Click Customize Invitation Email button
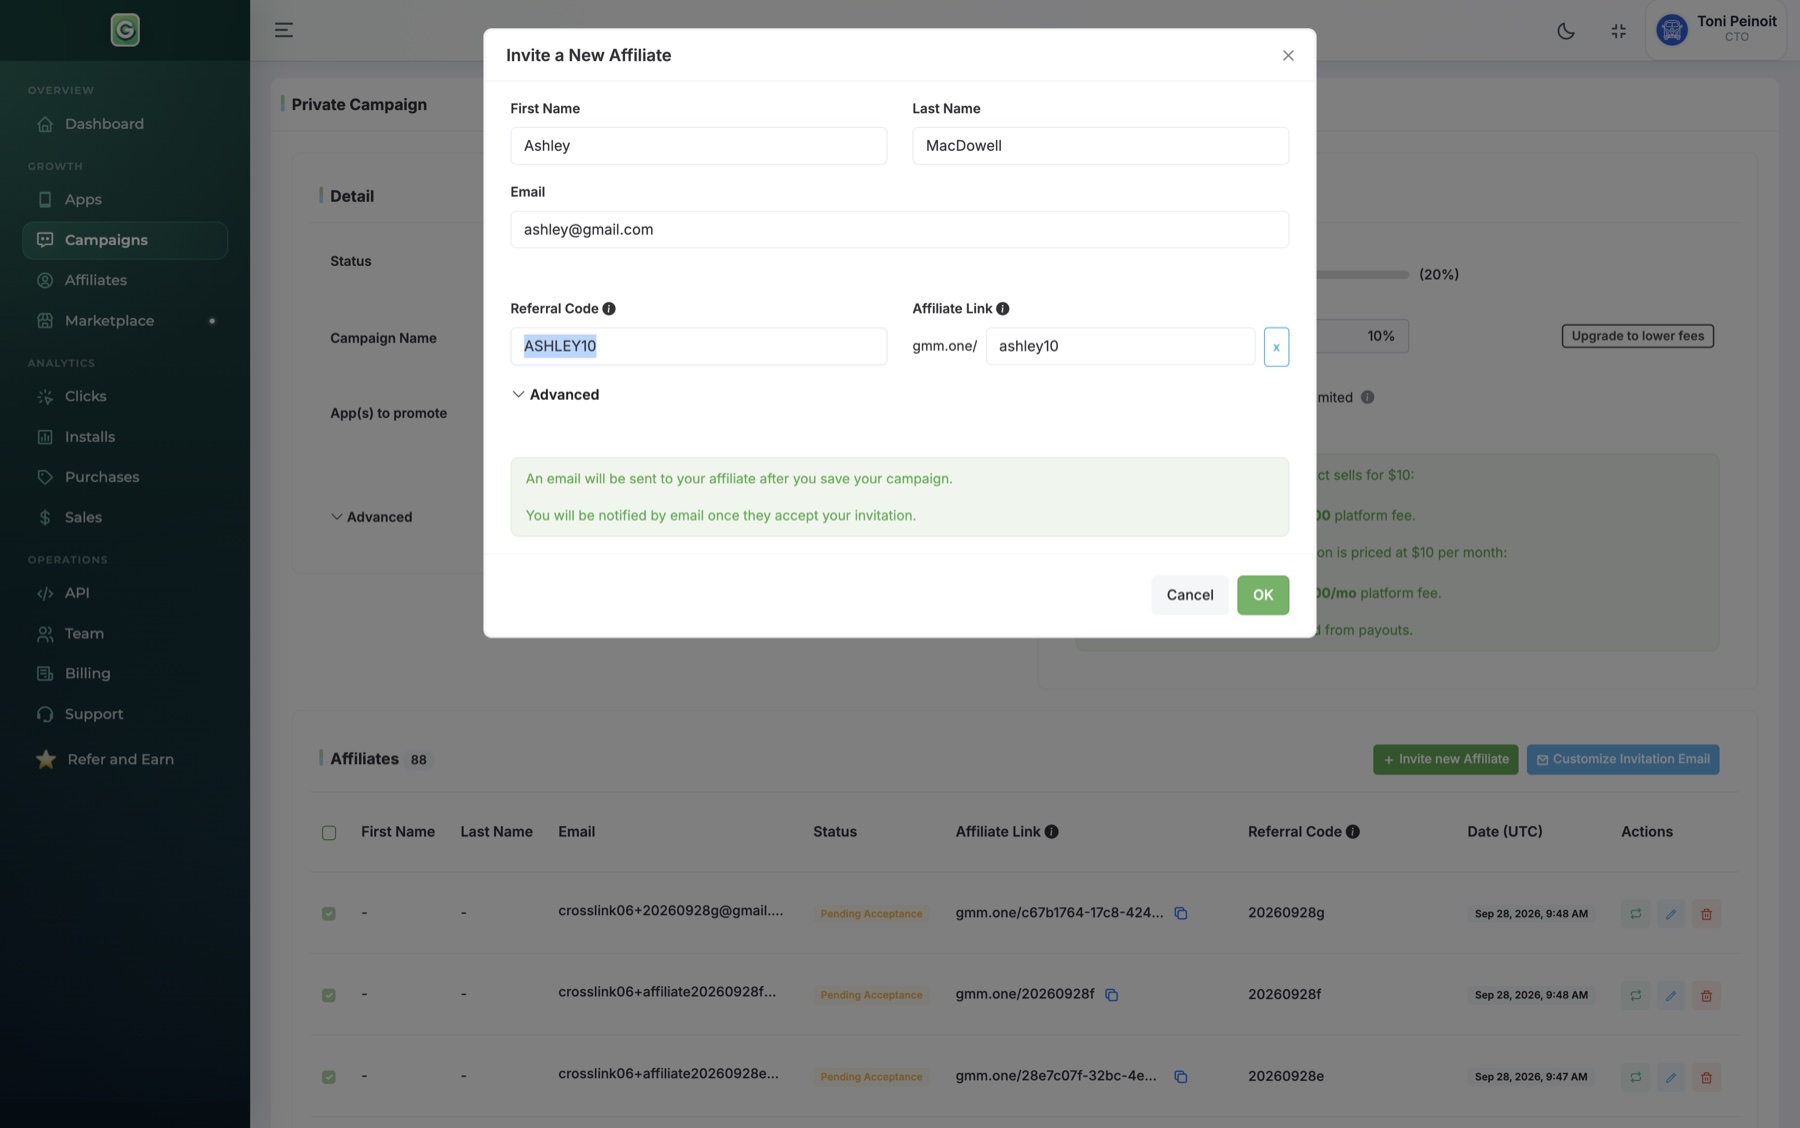This screenshot has height=1128, width=1800. point(1622,760)
